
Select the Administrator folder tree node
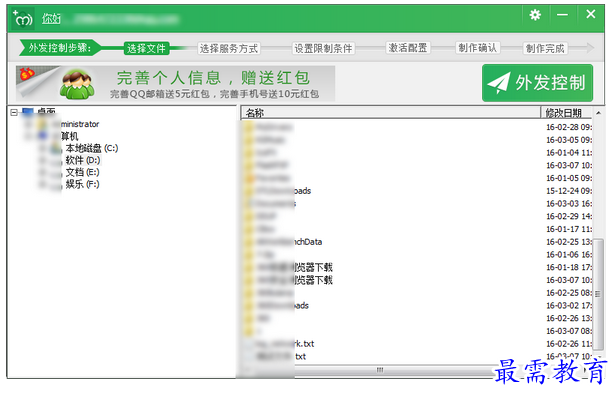(x=75, y=124)
